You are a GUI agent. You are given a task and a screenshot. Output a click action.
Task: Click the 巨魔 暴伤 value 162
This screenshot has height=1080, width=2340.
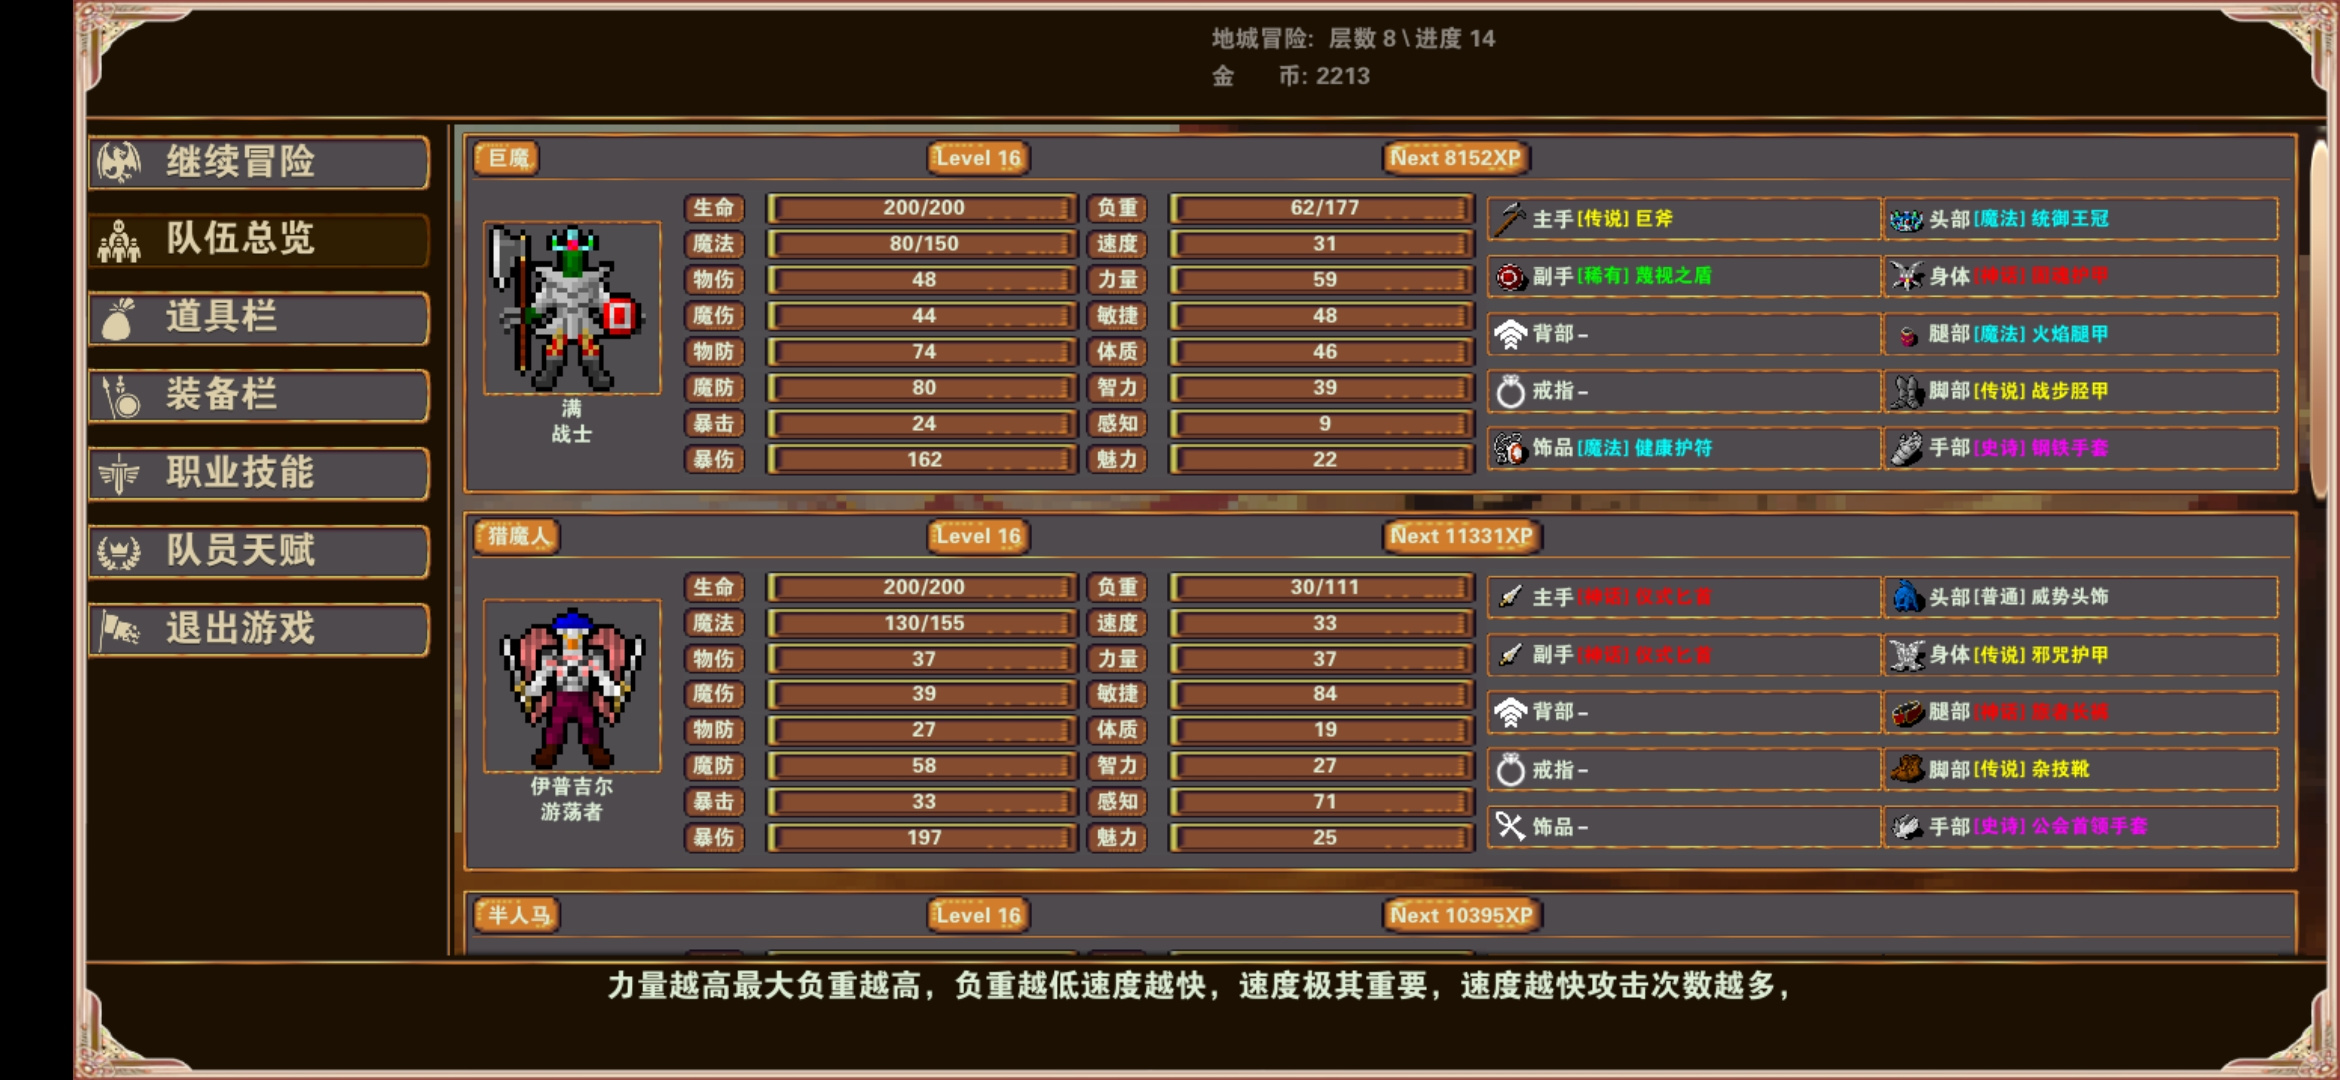pos(923,460)
